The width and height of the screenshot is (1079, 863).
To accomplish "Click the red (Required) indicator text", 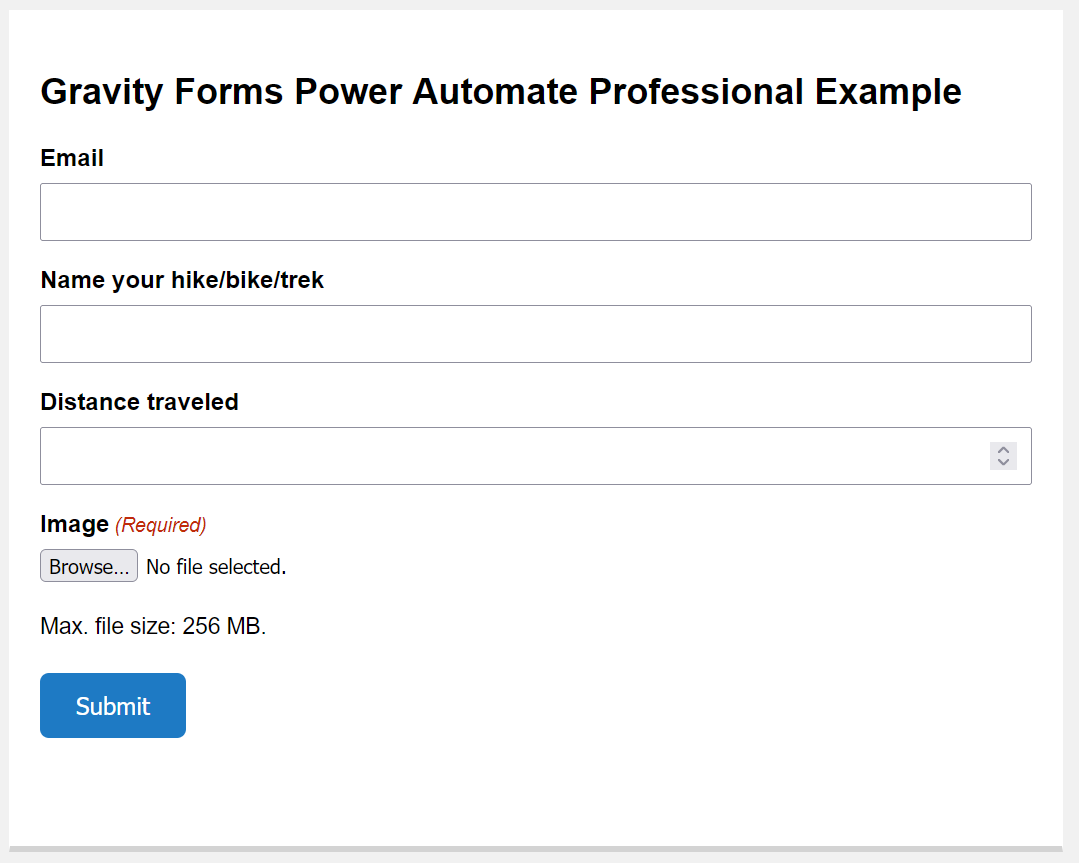I will 160,525.
